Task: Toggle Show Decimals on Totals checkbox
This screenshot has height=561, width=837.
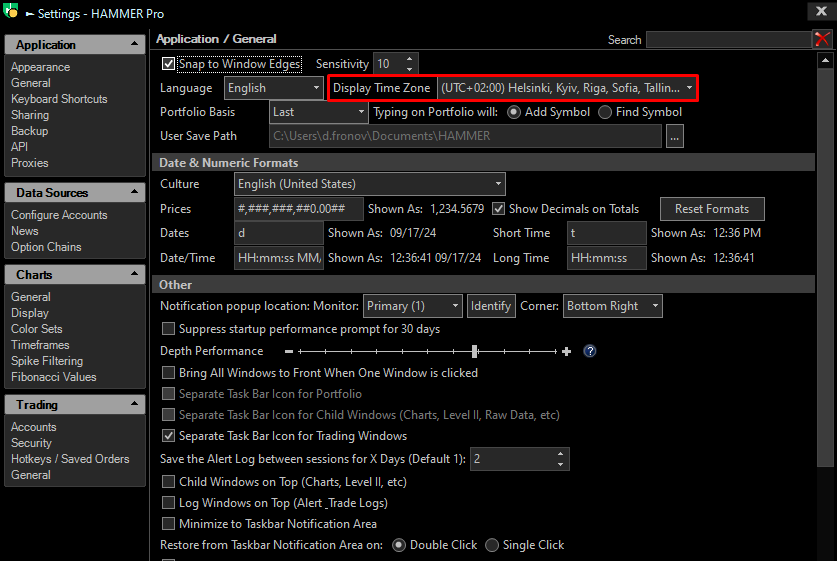Action: point(498,209)
